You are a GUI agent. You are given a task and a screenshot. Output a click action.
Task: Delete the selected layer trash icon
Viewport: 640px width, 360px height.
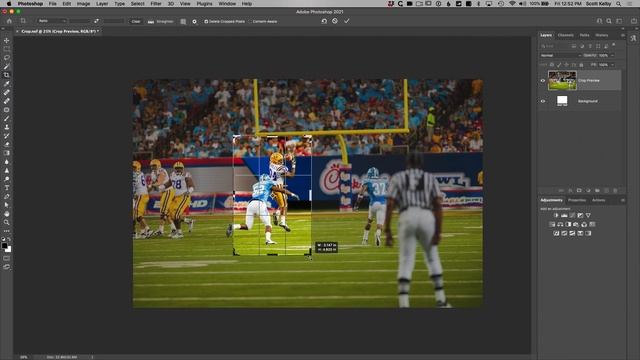click(615, 191)
